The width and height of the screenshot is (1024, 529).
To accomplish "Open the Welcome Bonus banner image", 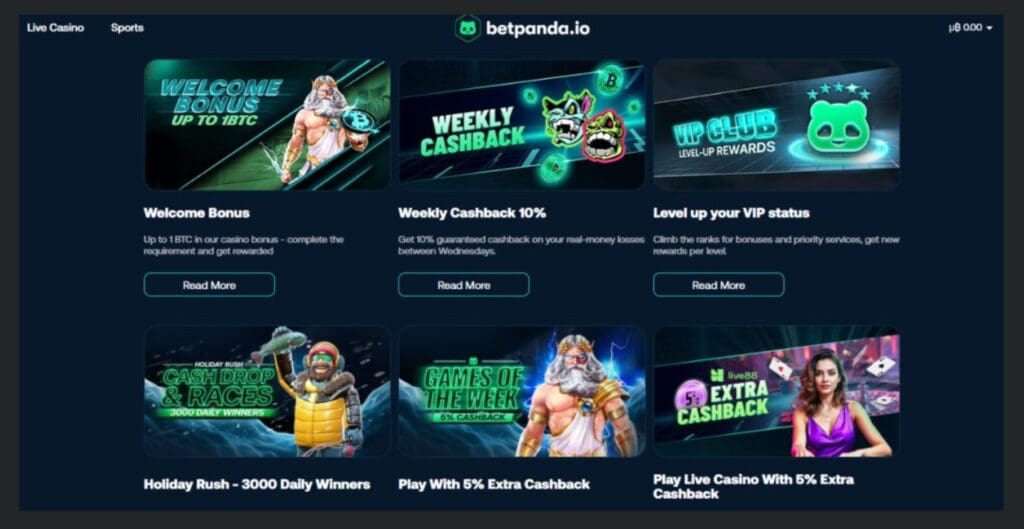I will pos(267,125).
